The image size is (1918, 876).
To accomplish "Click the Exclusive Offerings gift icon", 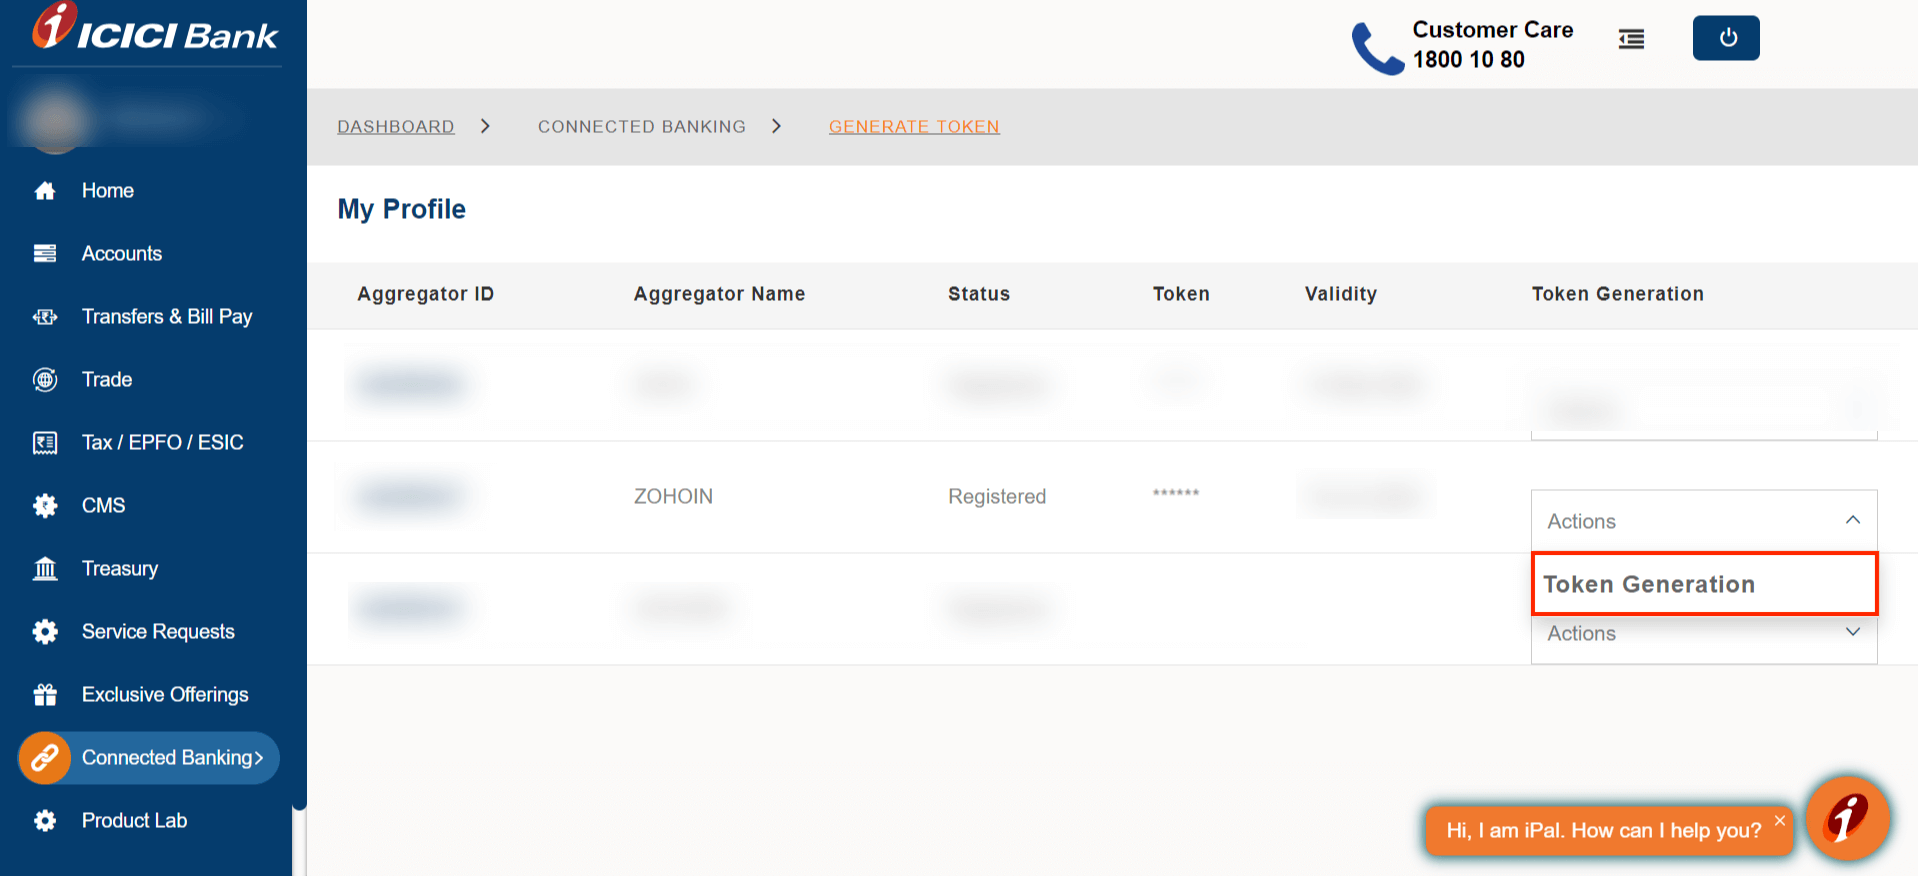I will pyautogui.click(x=45, y=695).
